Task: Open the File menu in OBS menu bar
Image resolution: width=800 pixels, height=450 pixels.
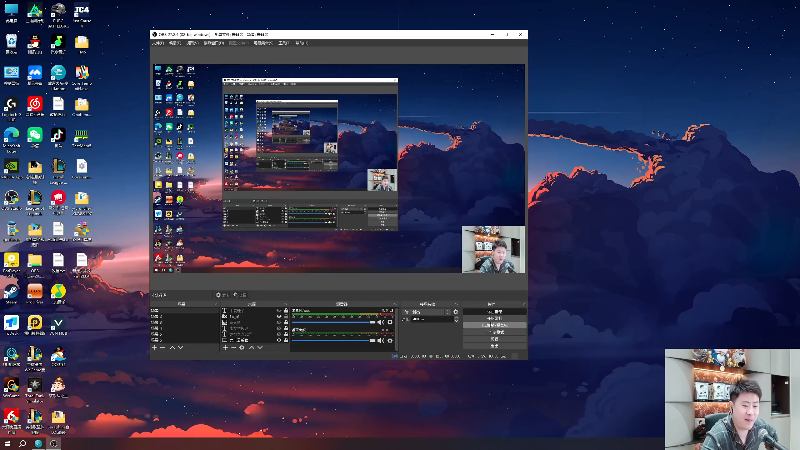Action: (x=157, y=43)
